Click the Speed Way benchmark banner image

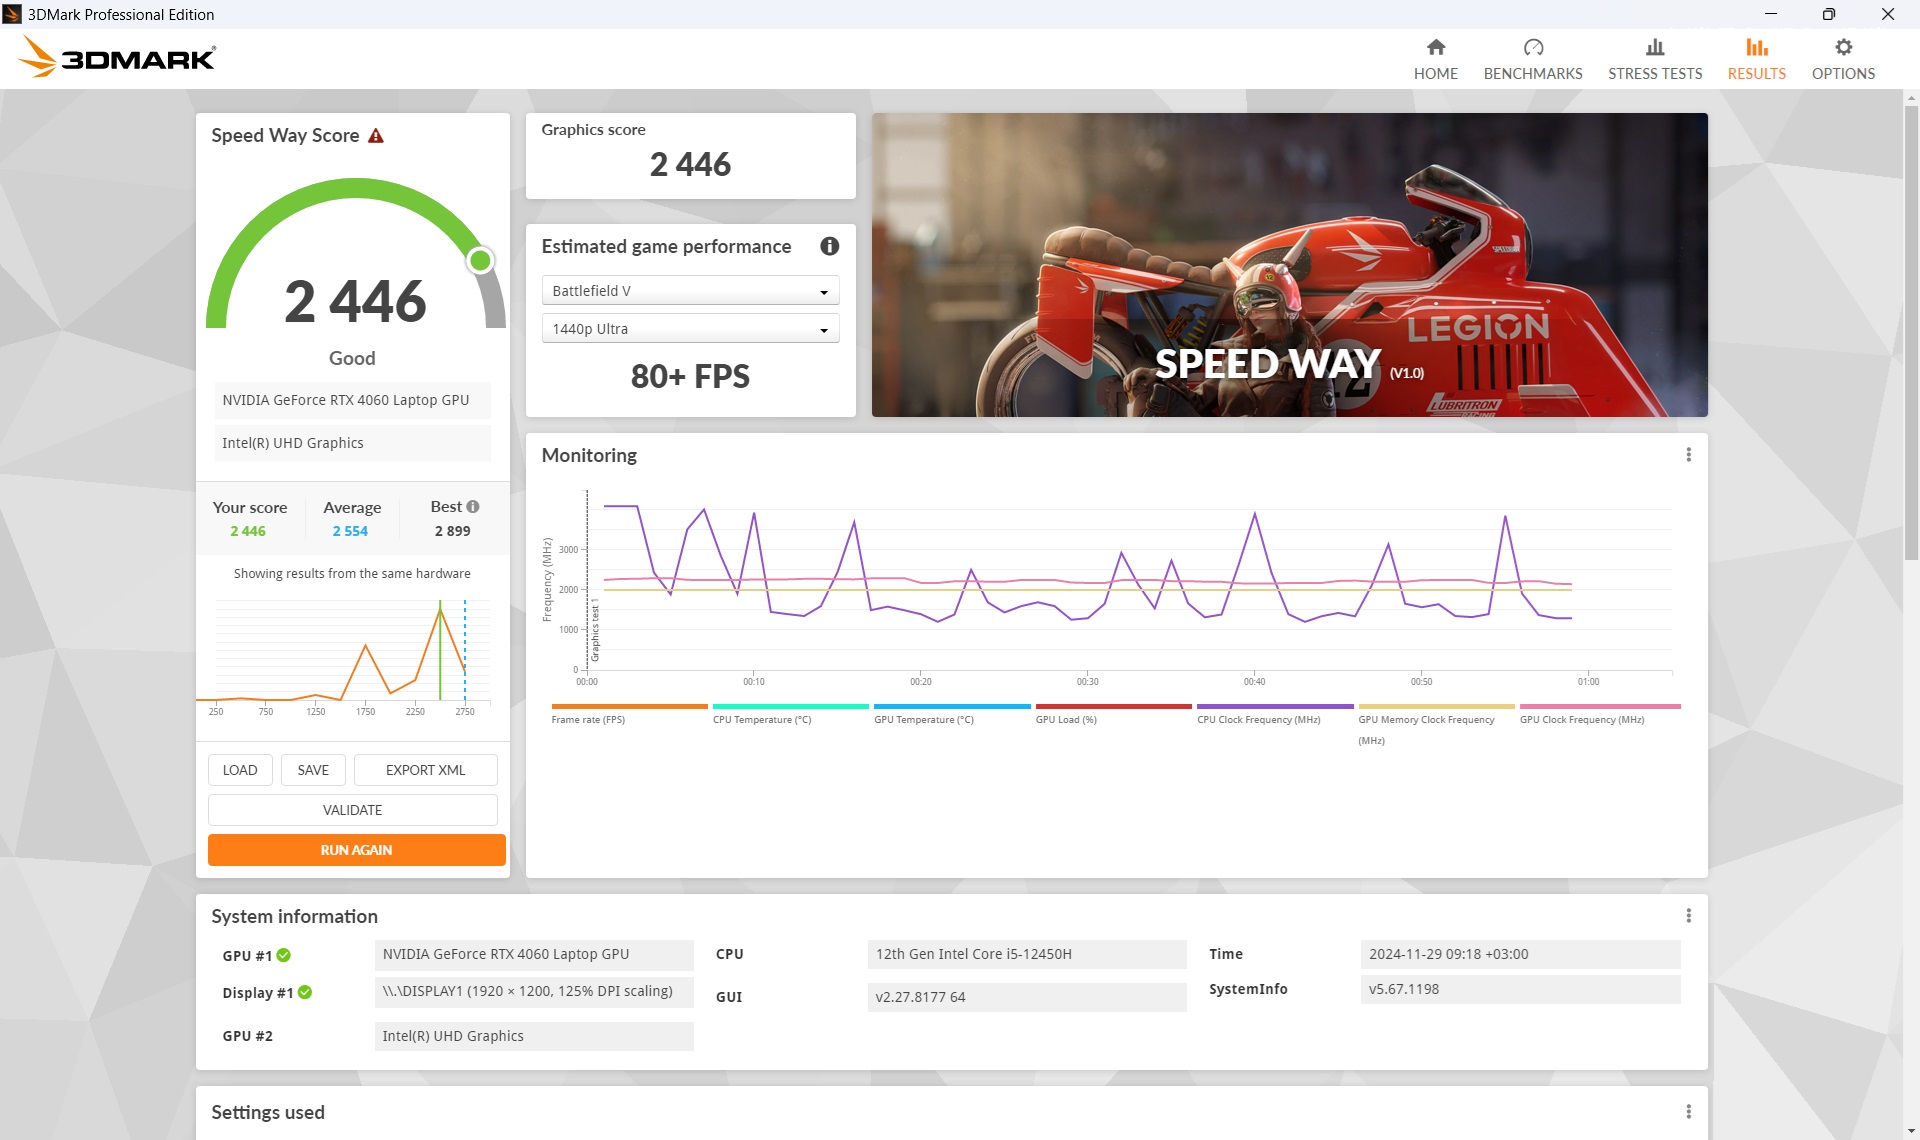[1290, 265]
